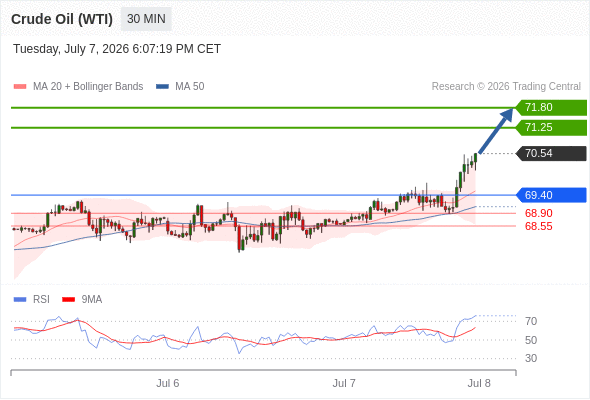Screen dimensions: 590x400
Task: Click the red 9MA legend swatch
Action: [68, 300]
